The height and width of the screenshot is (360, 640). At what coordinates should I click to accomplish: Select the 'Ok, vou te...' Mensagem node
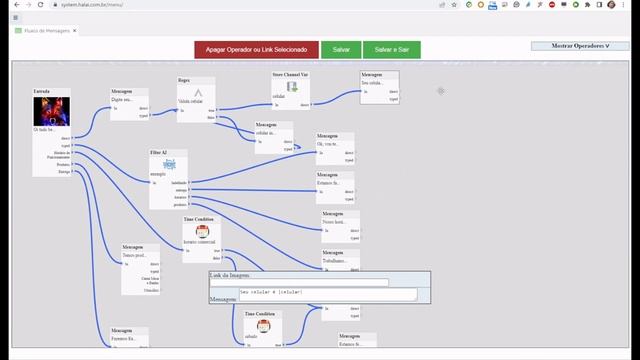[x=335, y=149]
